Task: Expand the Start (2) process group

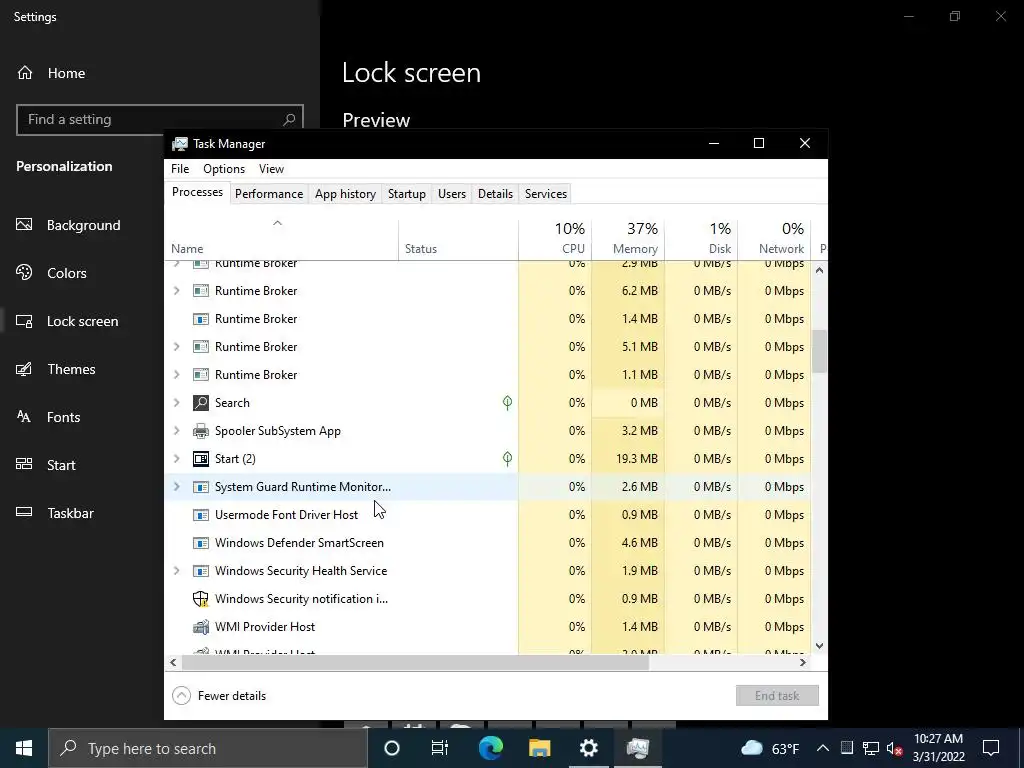Action: 176,459
